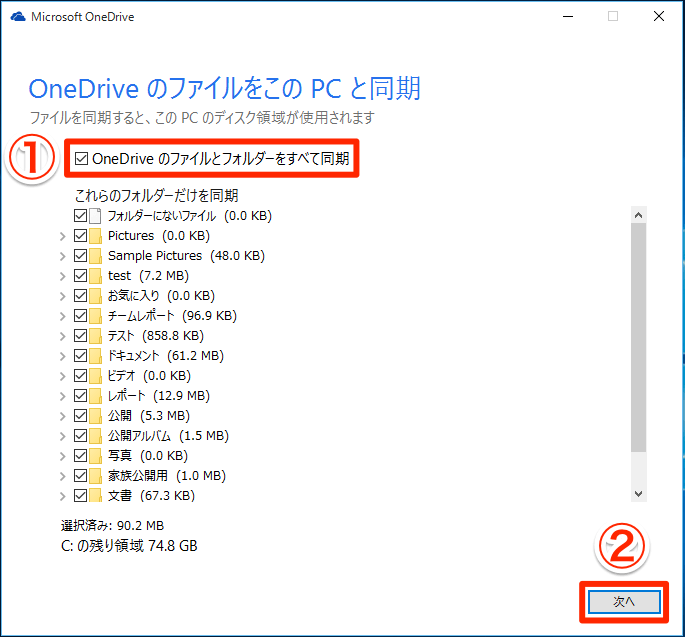This screenshot has width=685, height=637.
Task: Expand the test folder tree
Action: [x=62, y=277]
